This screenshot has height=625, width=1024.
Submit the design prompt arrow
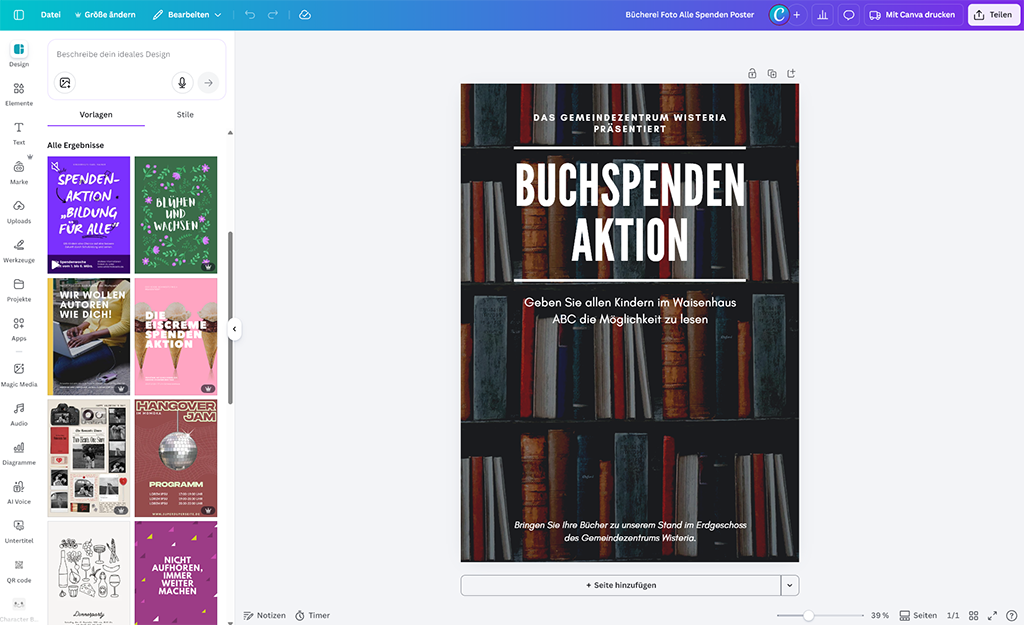208,83
